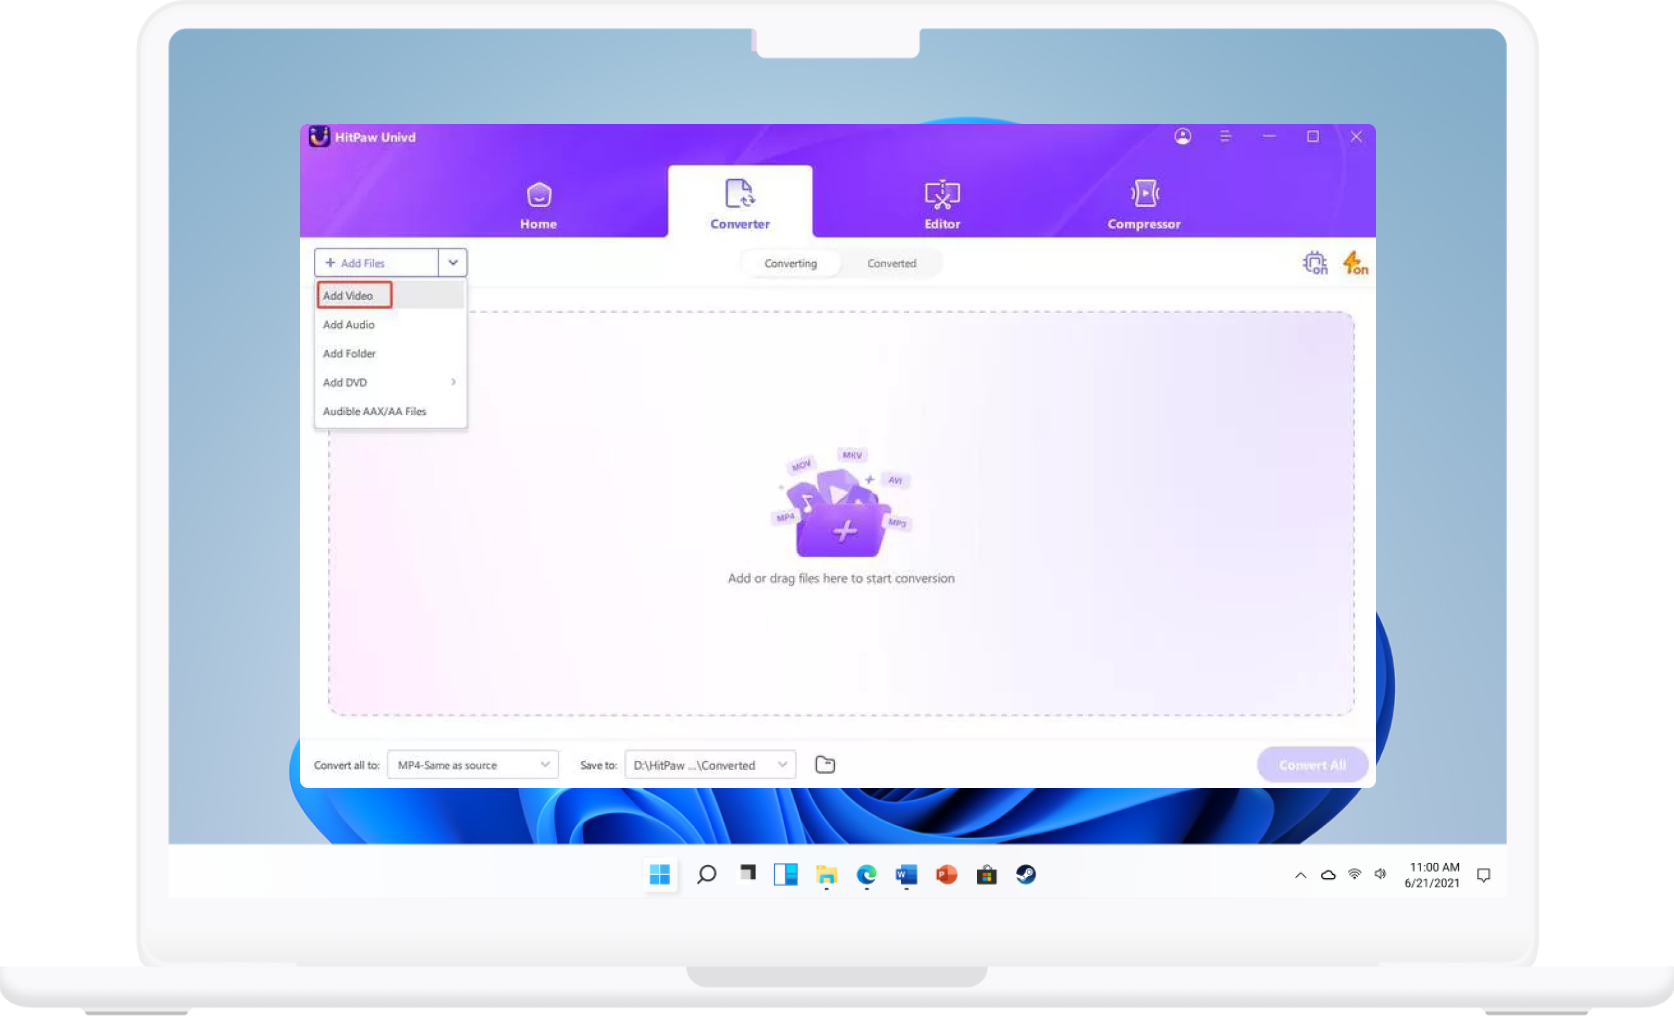The height and width of the screenshot is (1016, 1674).
Task: Expand the Add DVD submenu
Action: click(x=390, y=382)
